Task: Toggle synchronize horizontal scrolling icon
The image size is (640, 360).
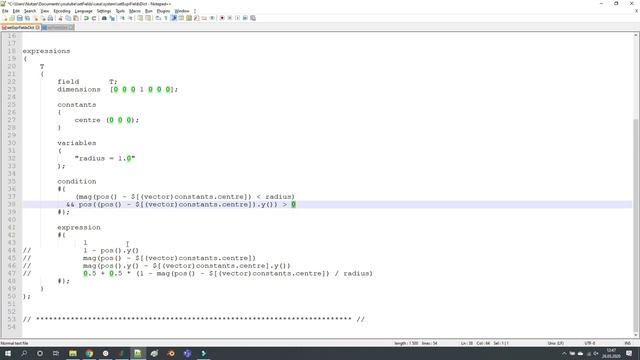Action: [148, 18]
